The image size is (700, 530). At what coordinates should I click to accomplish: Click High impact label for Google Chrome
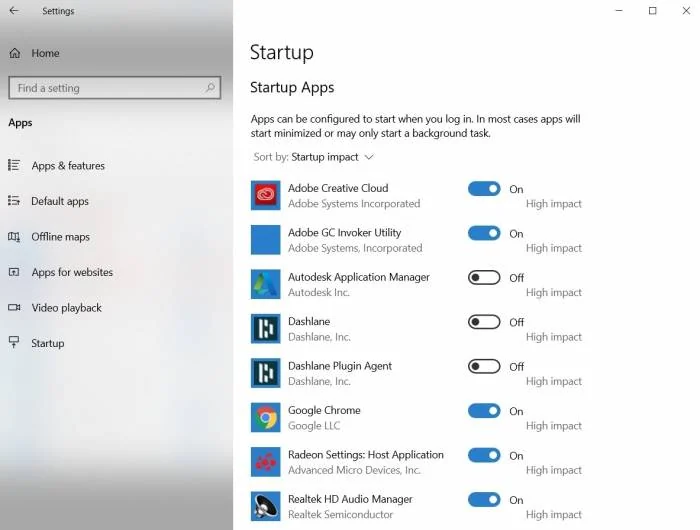[x=554, y=426]
